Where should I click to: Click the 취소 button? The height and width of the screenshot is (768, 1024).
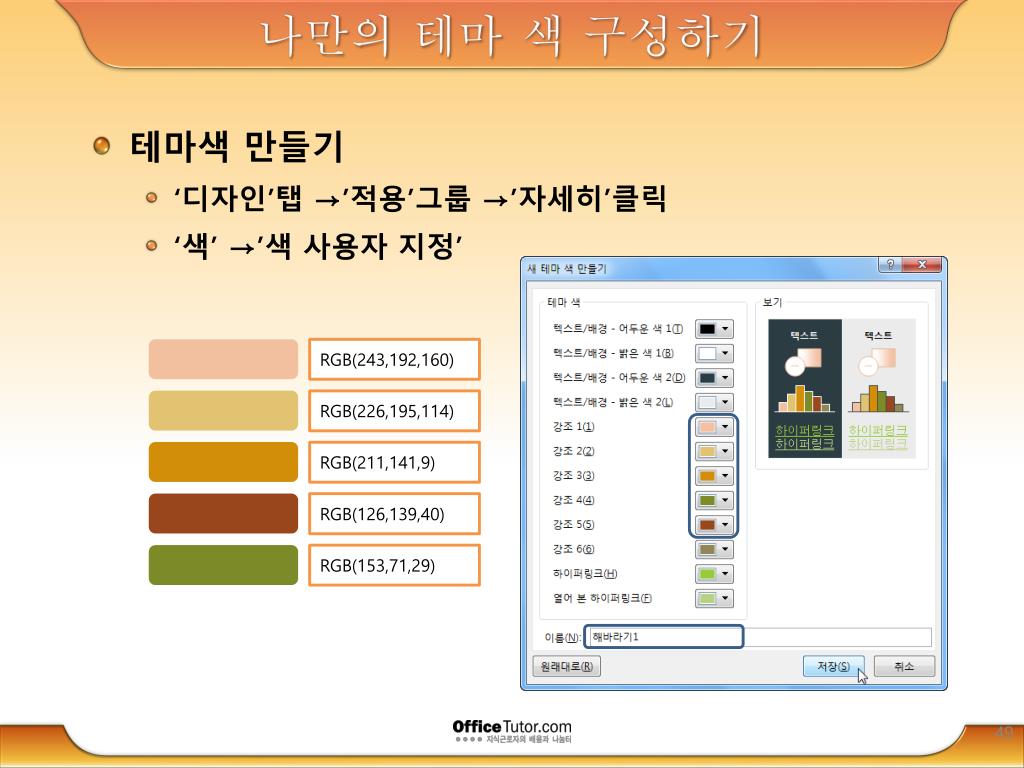[x=904, y=666]
